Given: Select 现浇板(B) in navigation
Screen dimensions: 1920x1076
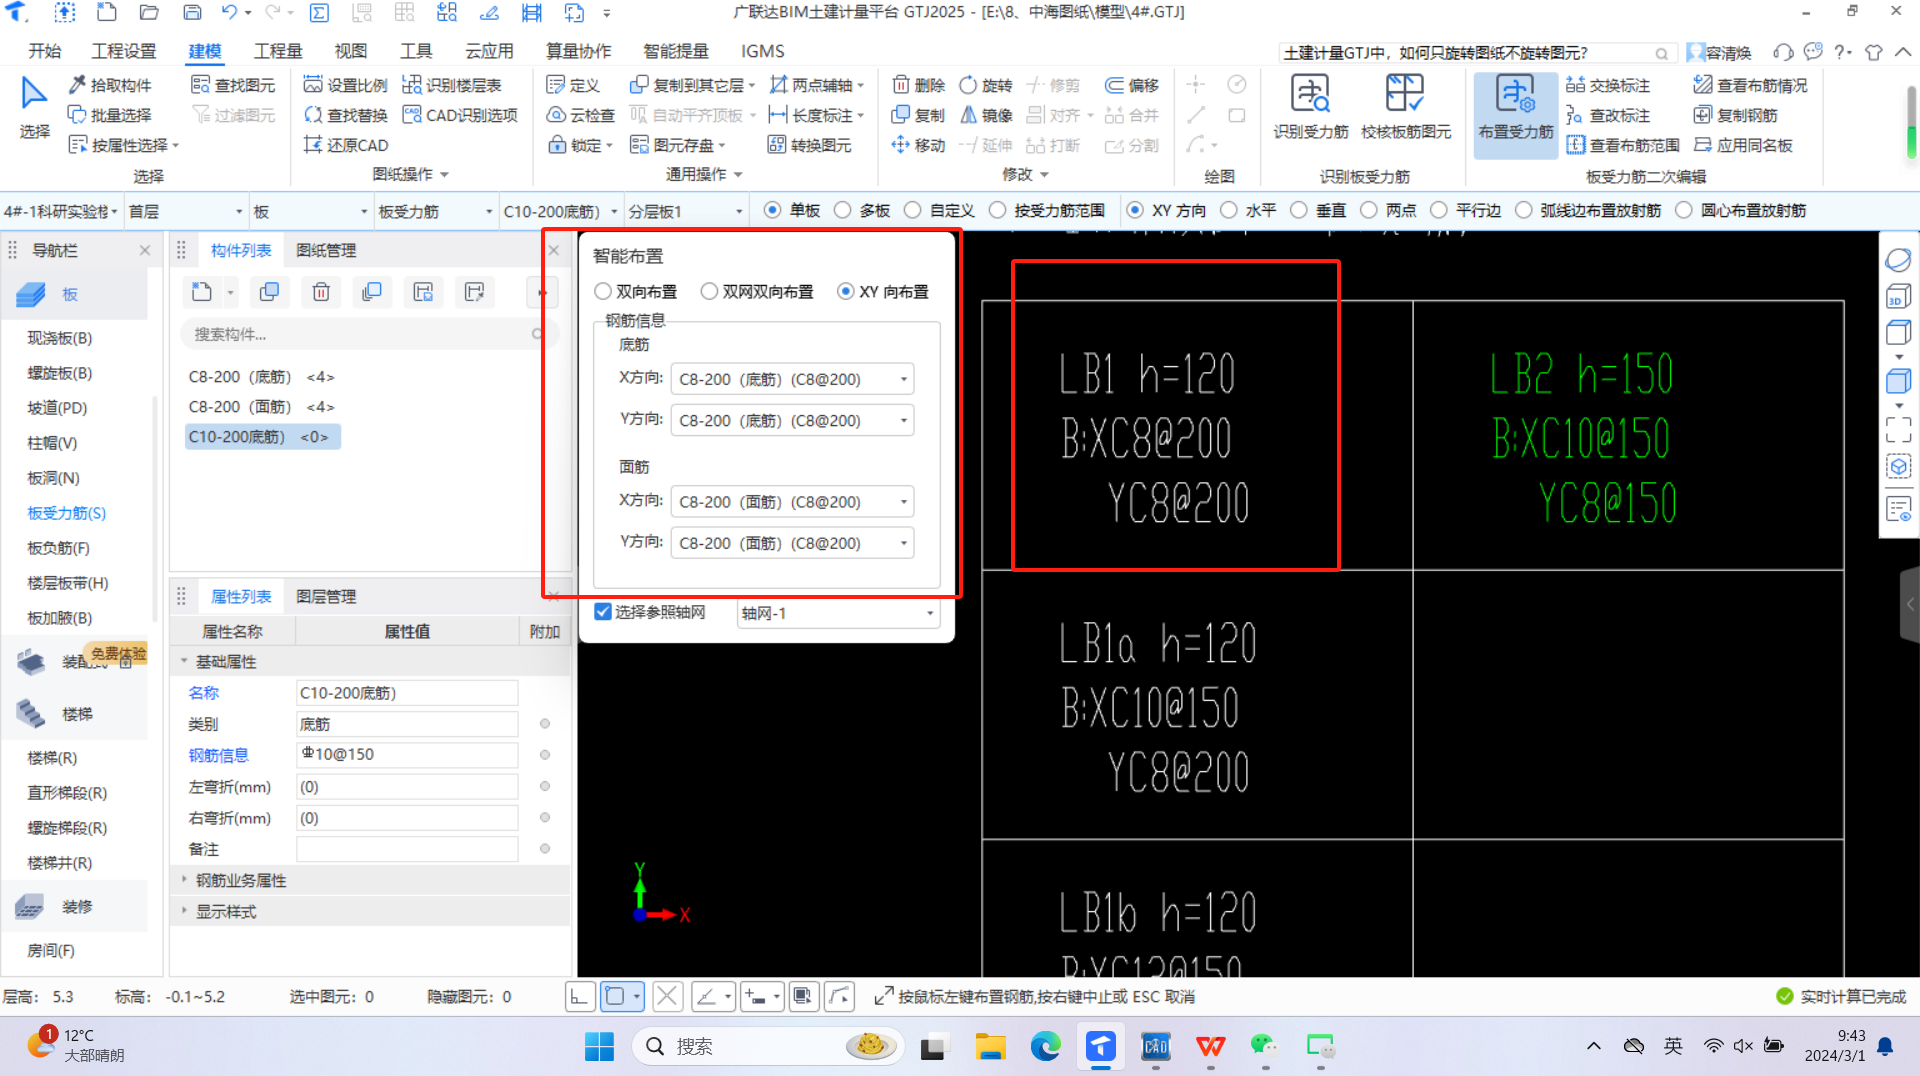Looking at the screenshot, I should pos(60,338).
